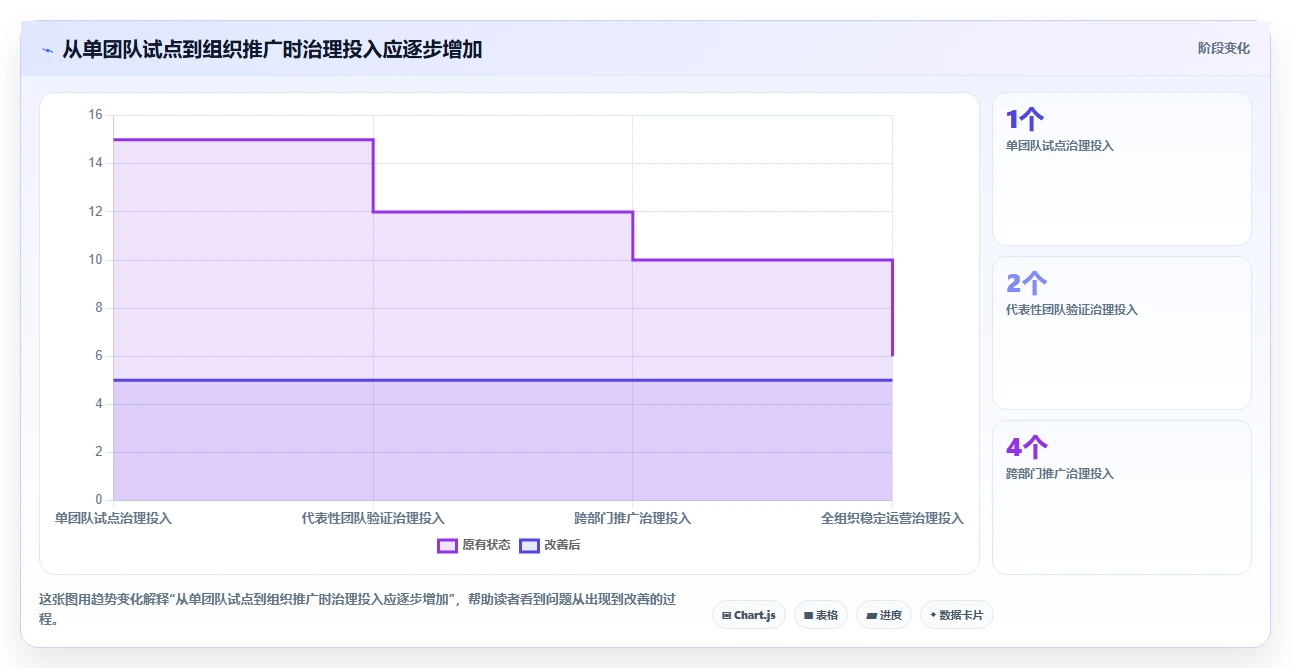The width and height of the screenshot is (1291, 668).
Task: Click the 原有状态 legend label
Action: pos(486,545)
